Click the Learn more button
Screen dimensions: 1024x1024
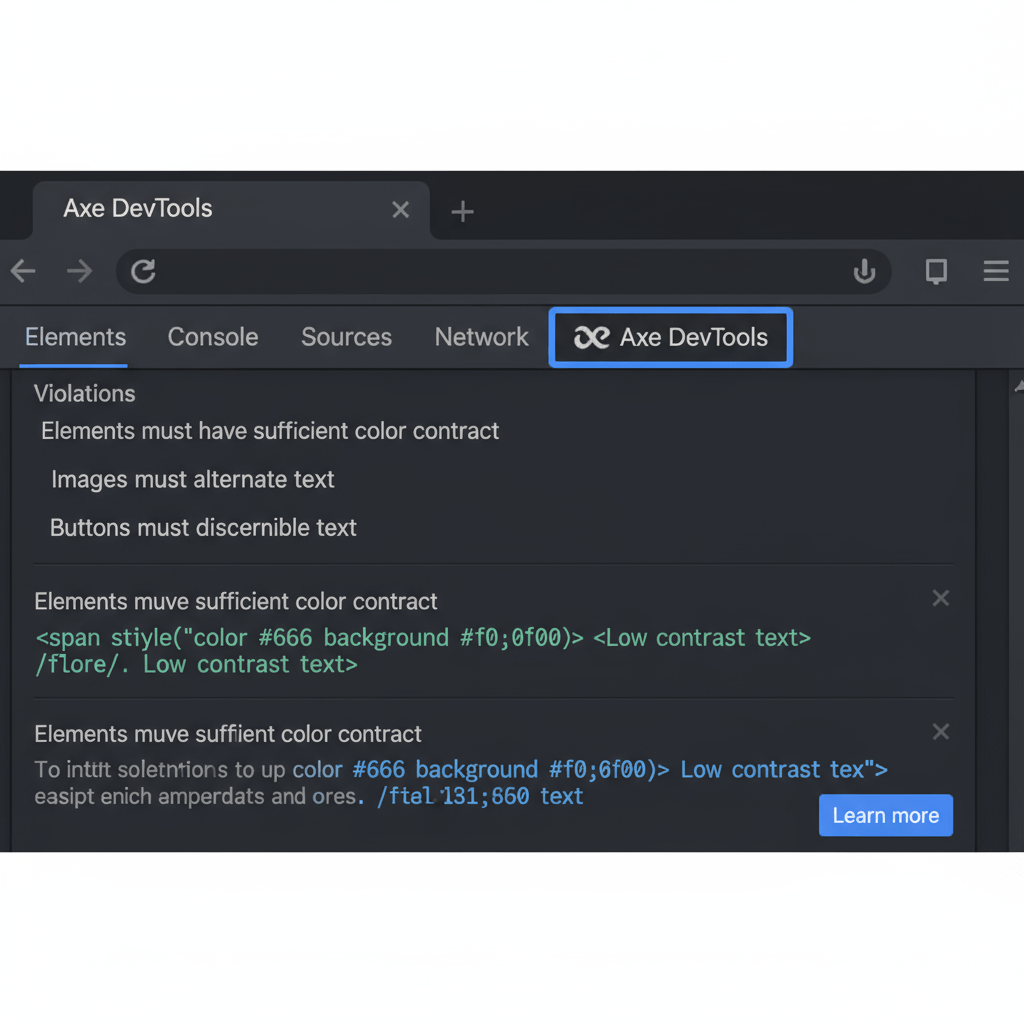click(x=886, y=815)
